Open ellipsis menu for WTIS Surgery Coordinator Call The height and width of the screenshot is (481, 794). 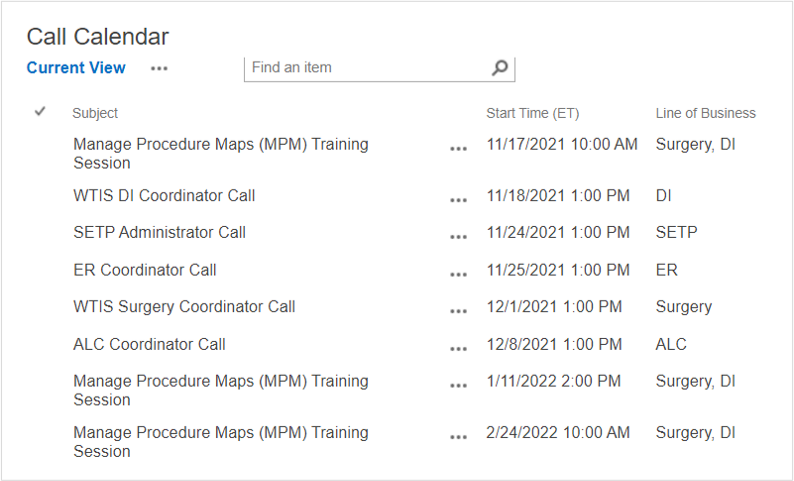(x=458, y=311)
